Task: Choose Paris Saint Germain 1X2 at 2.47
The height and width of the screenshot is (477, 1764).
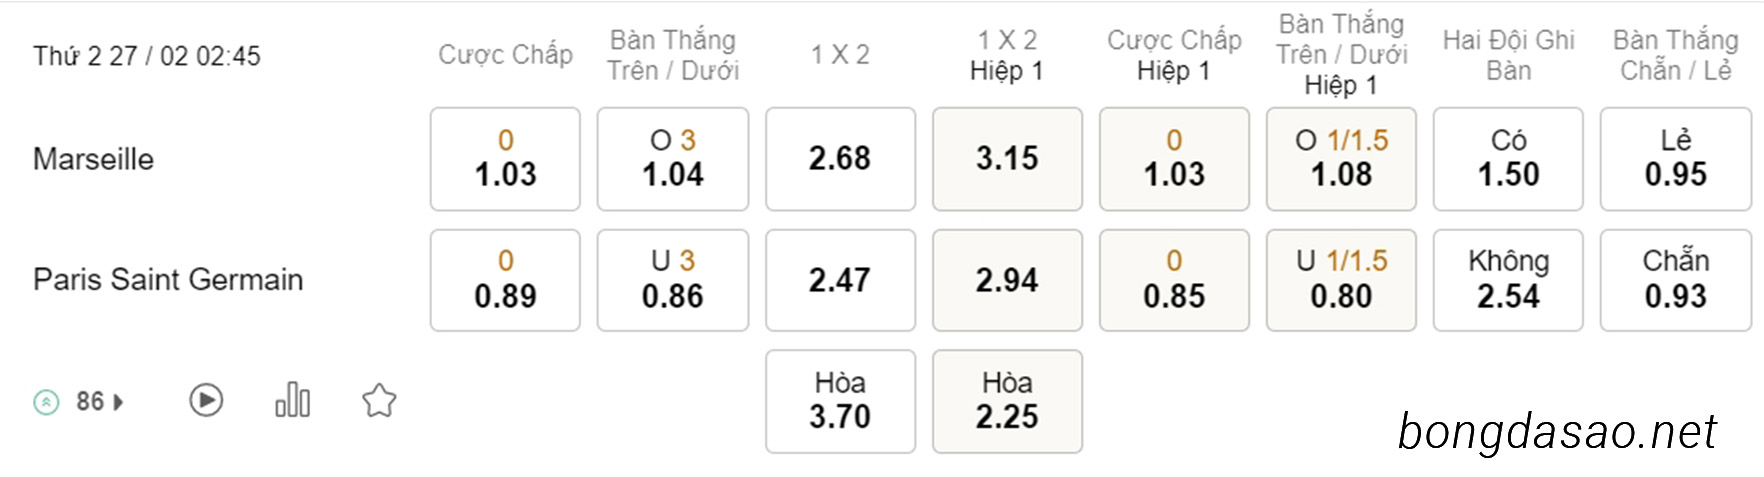Action: tap(840, 280)
